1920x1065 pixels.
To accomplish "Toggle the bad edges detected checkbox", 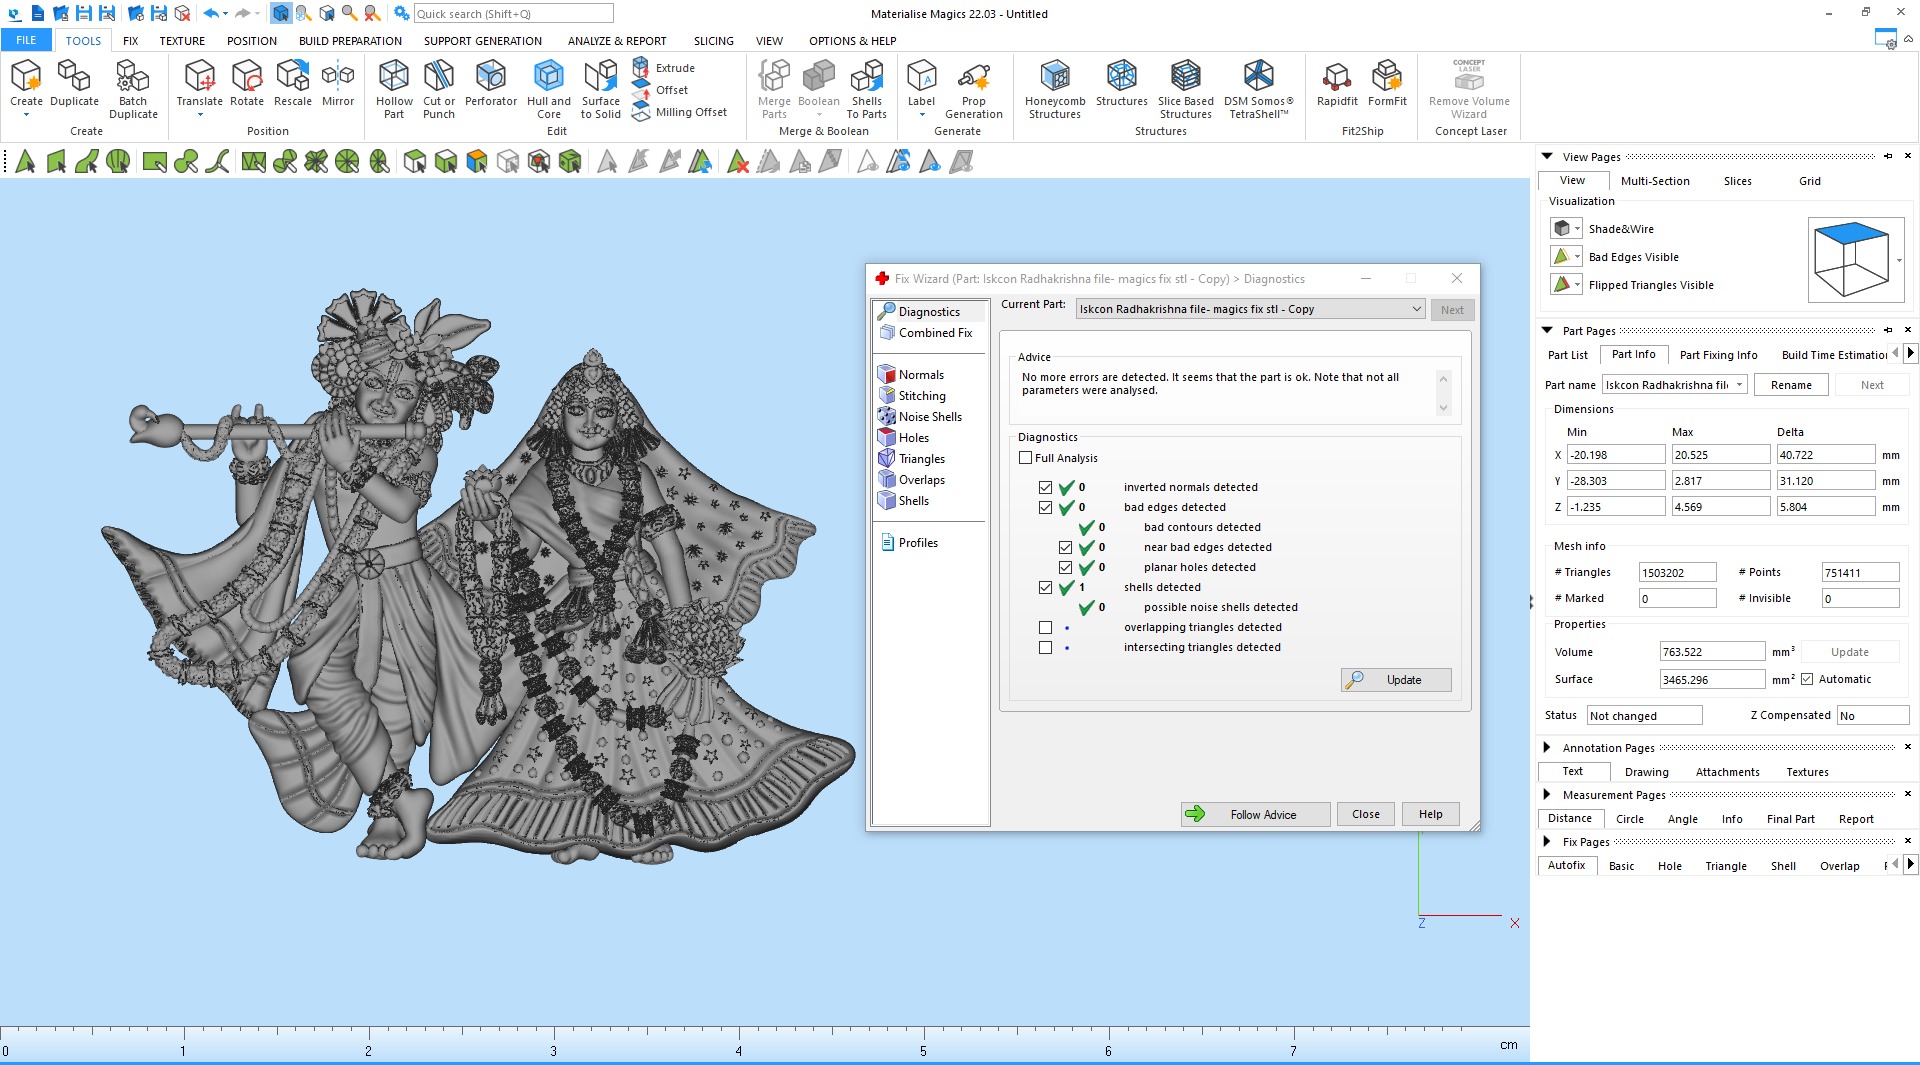I will (x=1045, y=508).
